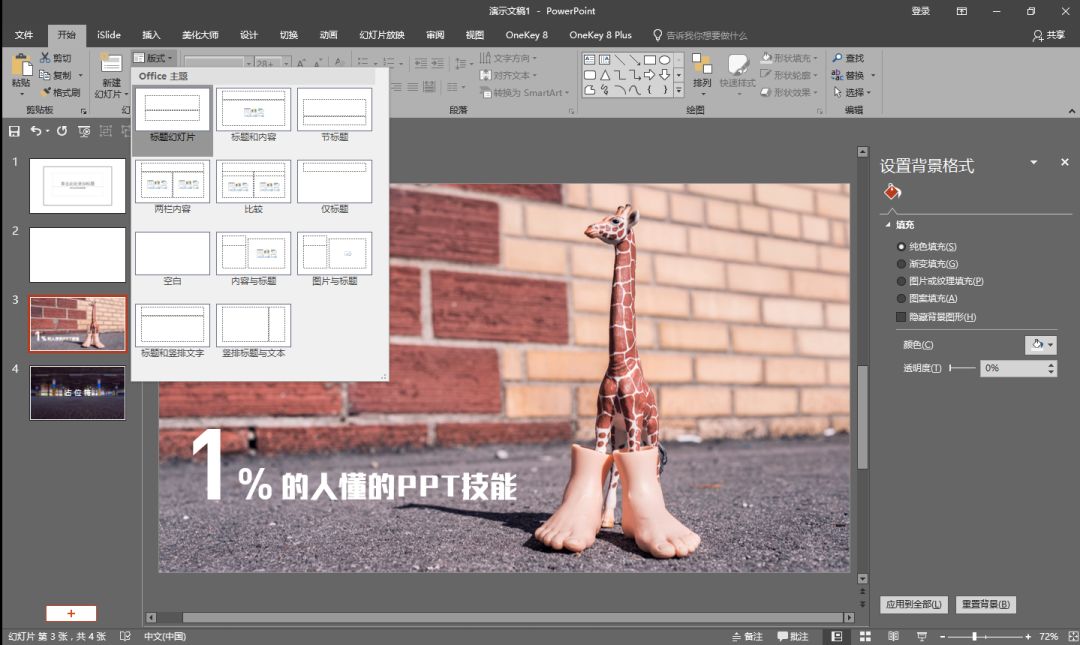This screenshot has width=1080, height=645.
Task: Select Picture or texture fill (图片或纹理填充) option
Action: (x=901, y=280)
